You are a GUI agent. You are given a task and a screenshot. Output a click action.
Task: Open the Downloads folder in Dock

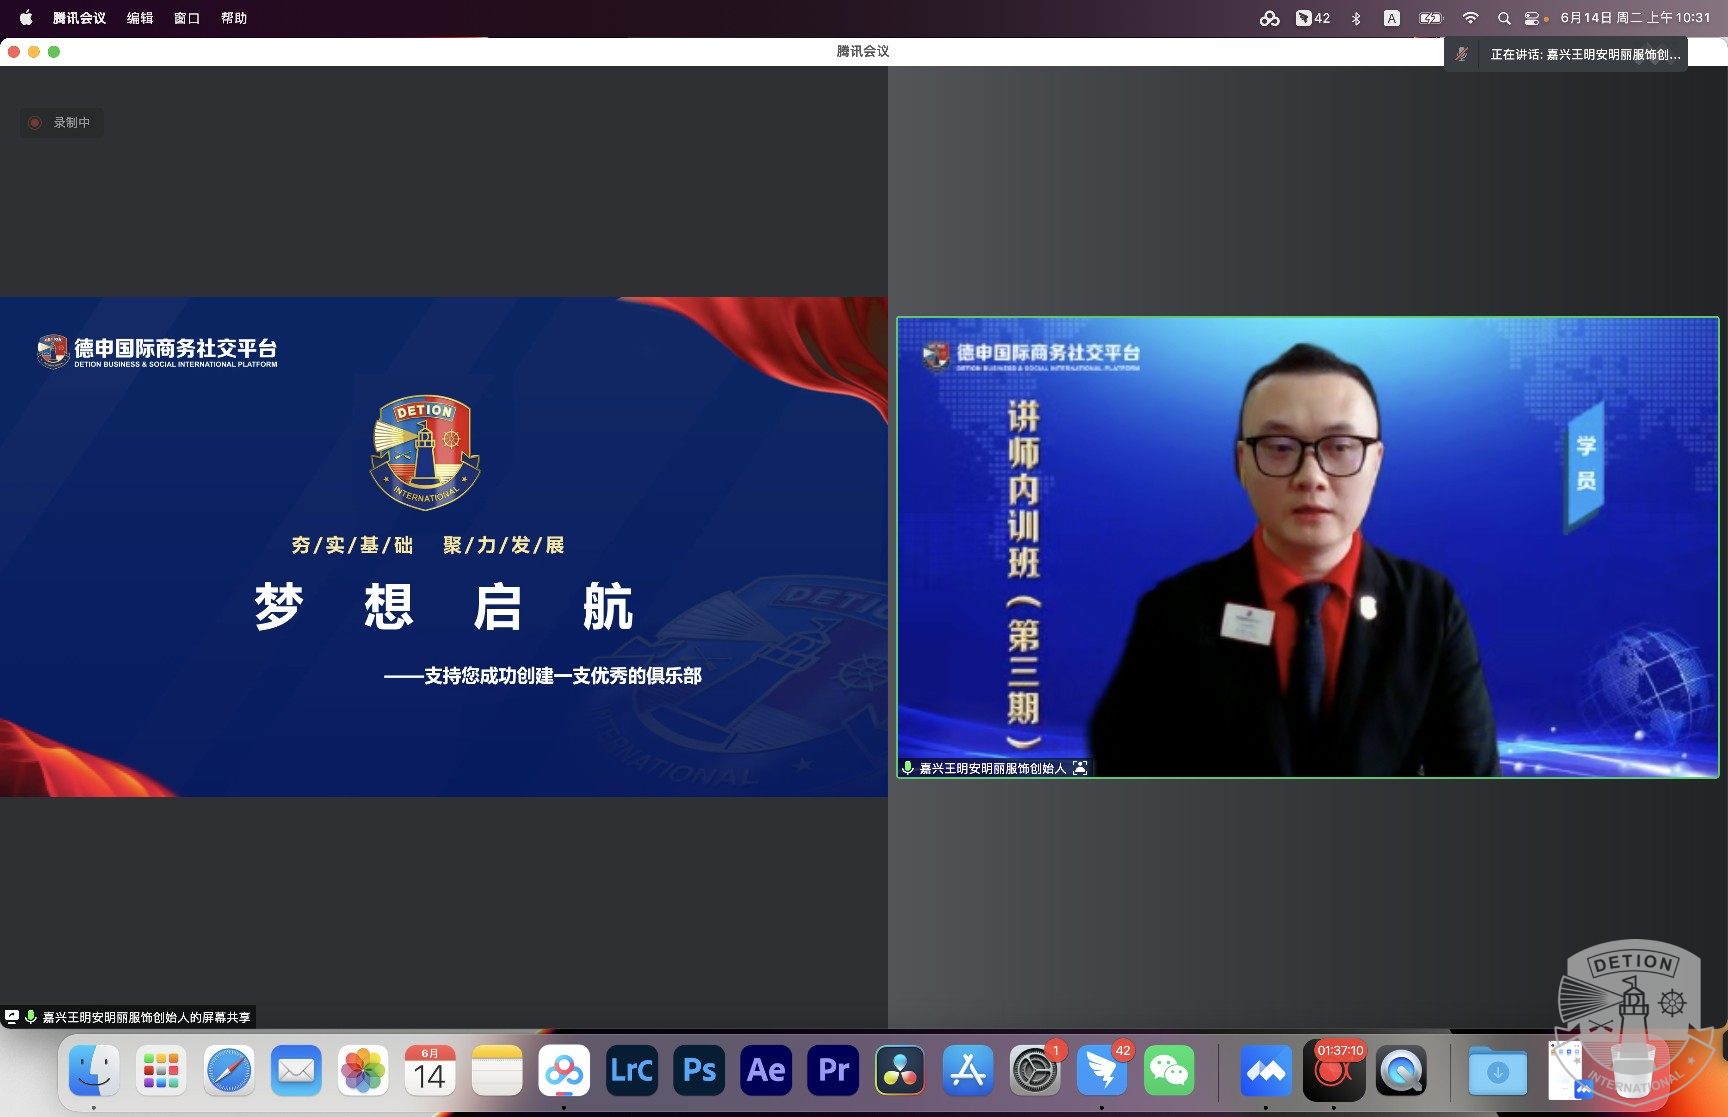point(1497,1071)
